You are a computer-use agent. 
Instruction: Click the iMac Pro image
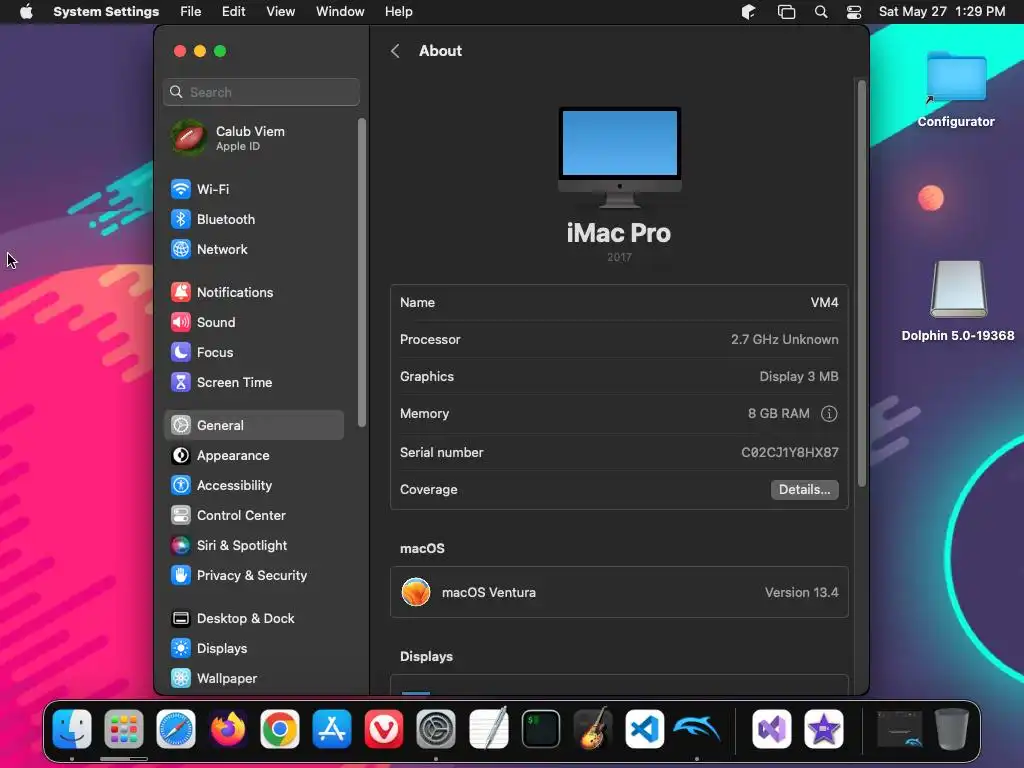point(619,158)
